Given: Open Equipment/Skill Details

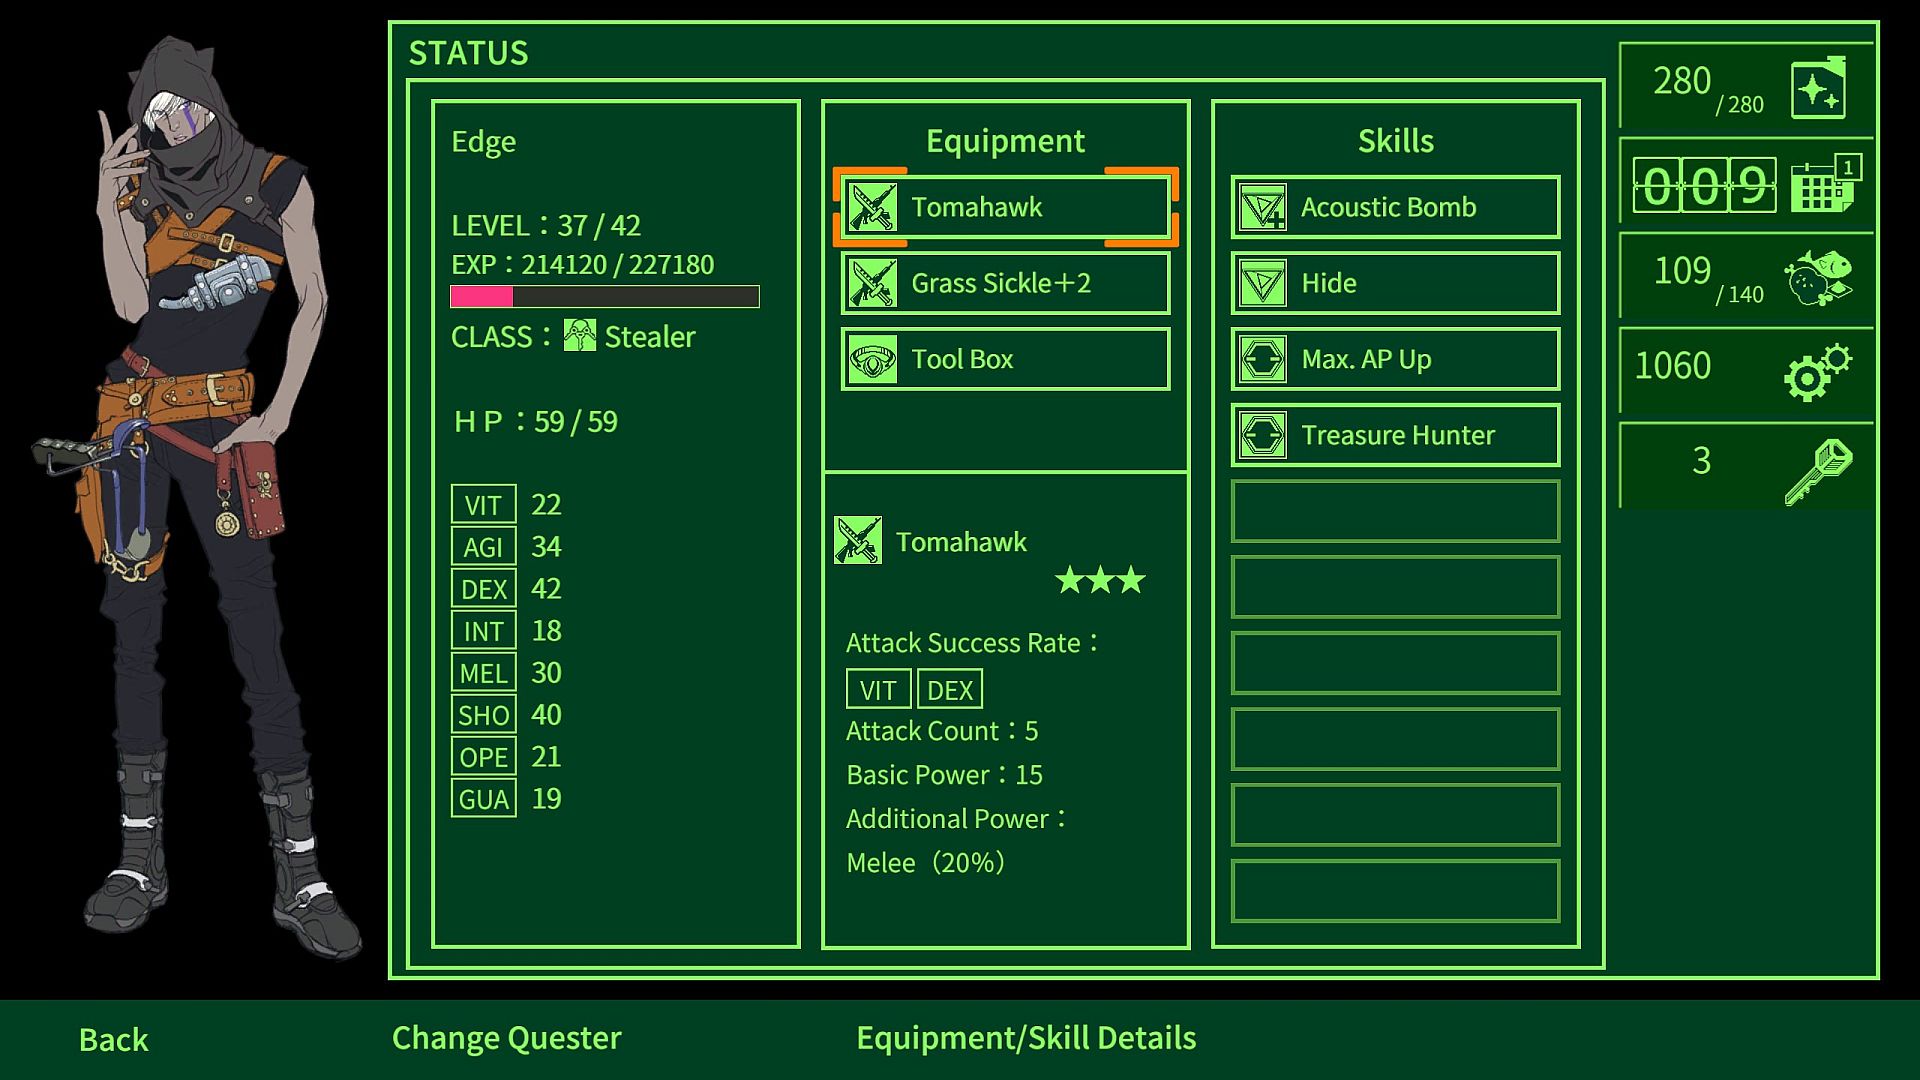Looking at the screenshot, I should tap(1025, 1038).
